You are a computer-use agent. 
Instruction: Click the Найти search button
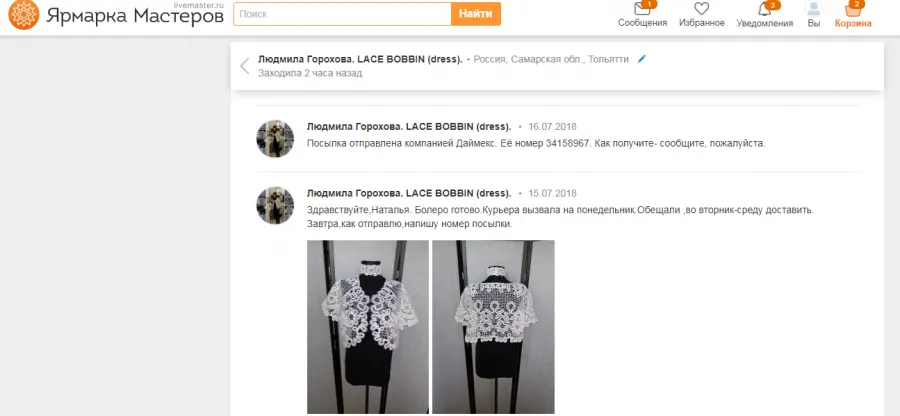(x=476, y=14)
